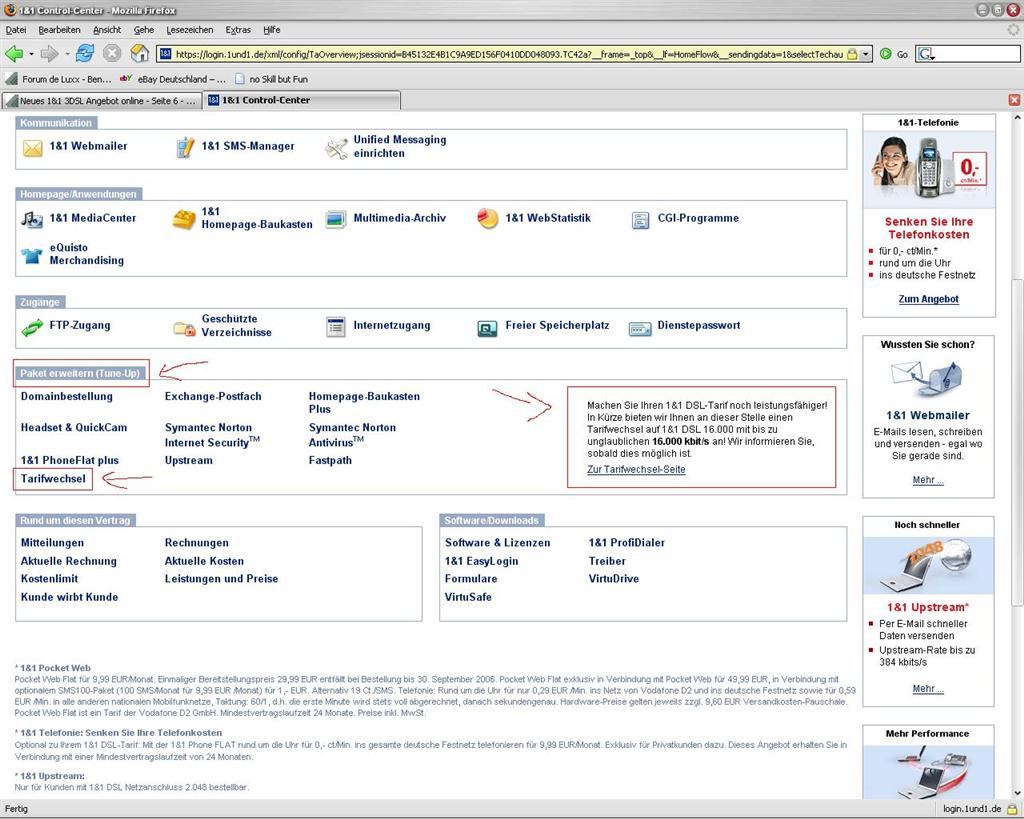The height and width of the screenshot is (819, 1024).
Task: Click the Noch schneller laptop advert image
Action: click(928, 566)
